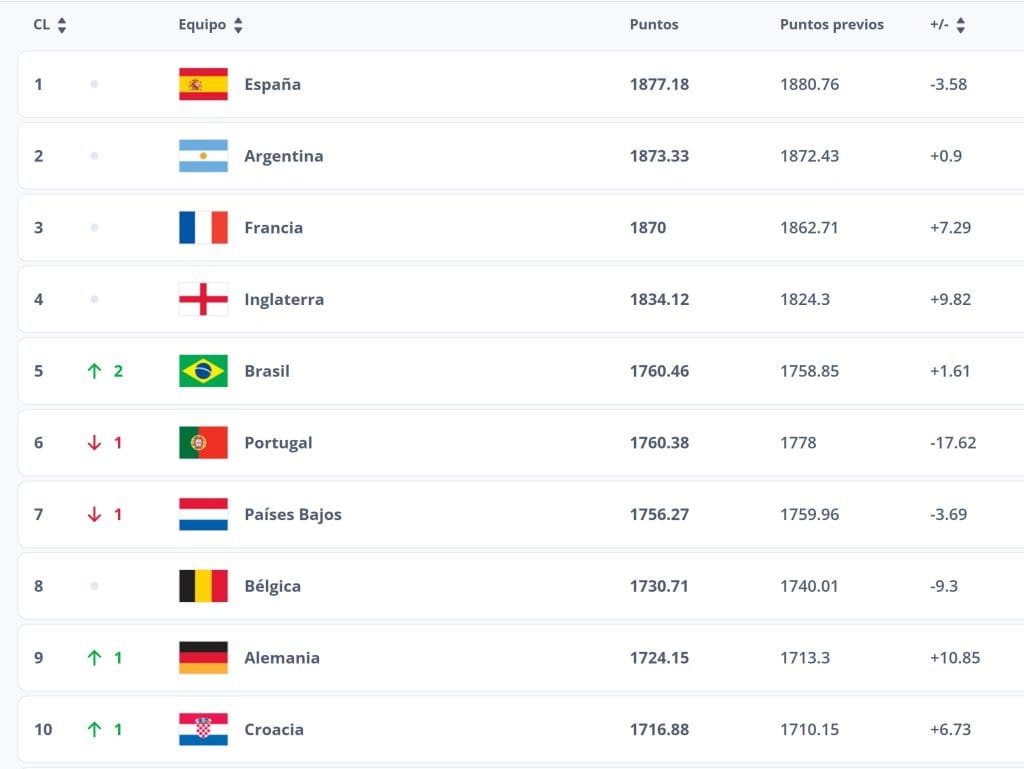Click the Argentina flag icon
Viewport: 1024px width, 769px height.
point(203,156)
